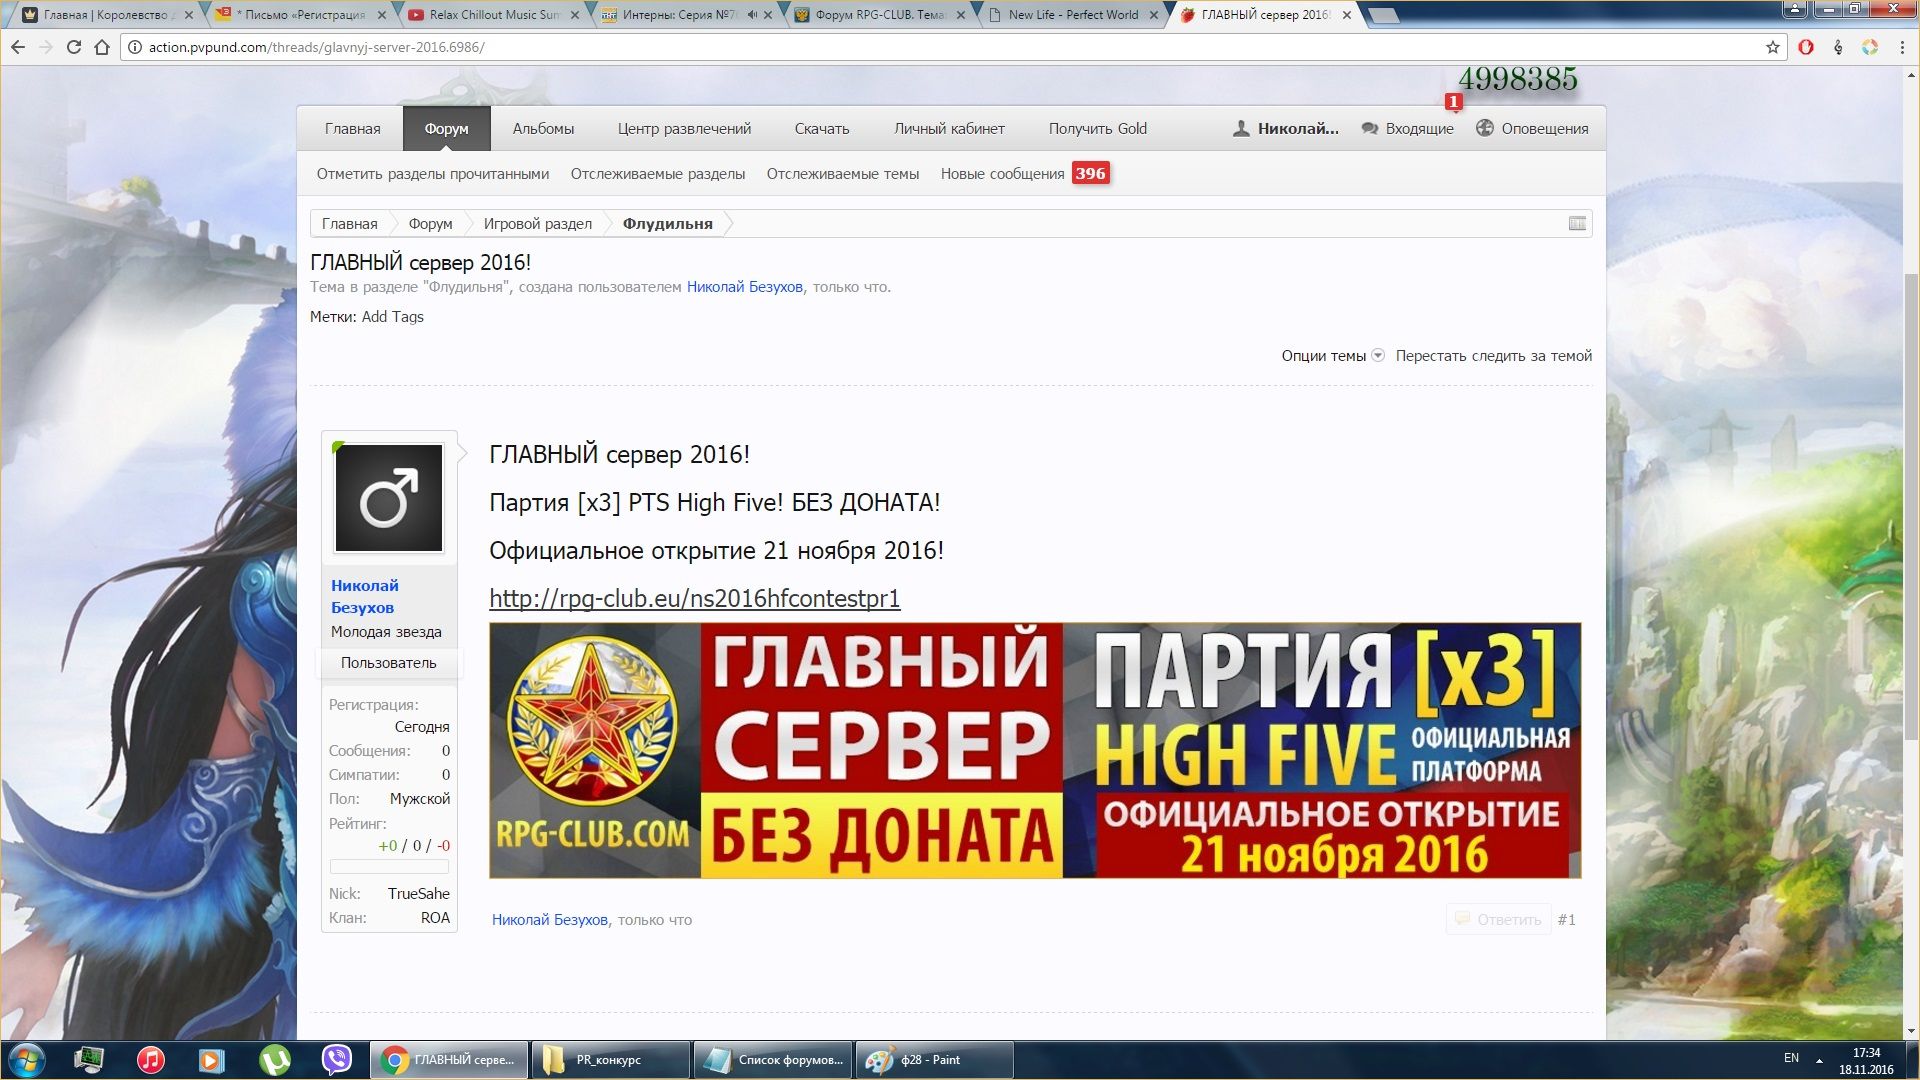Viewport: 1920px width, 1080px height.
Task: Open the new tab button
Action: [1383, 15]
